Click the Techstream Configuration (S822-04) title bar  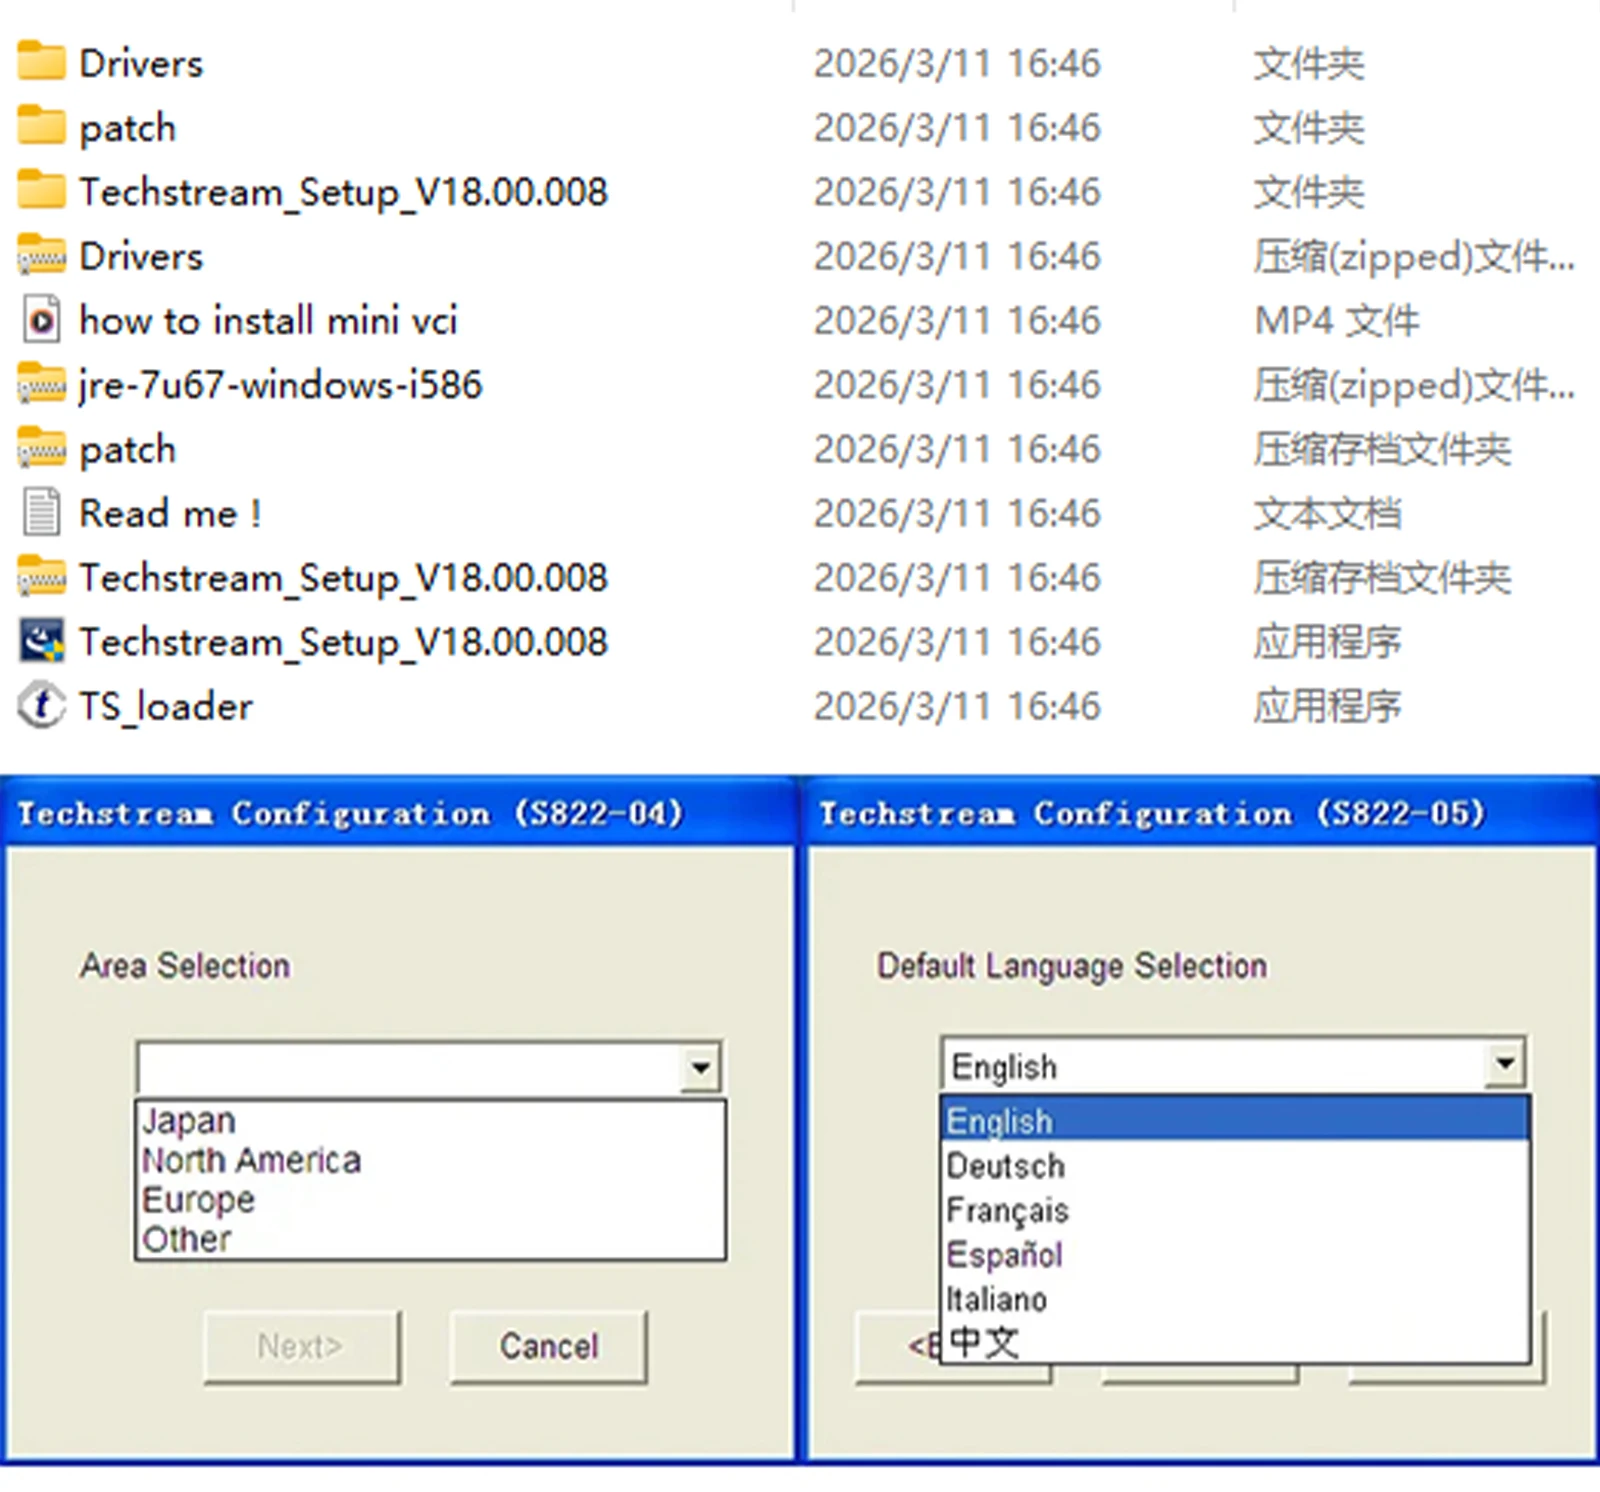(398, 813)
